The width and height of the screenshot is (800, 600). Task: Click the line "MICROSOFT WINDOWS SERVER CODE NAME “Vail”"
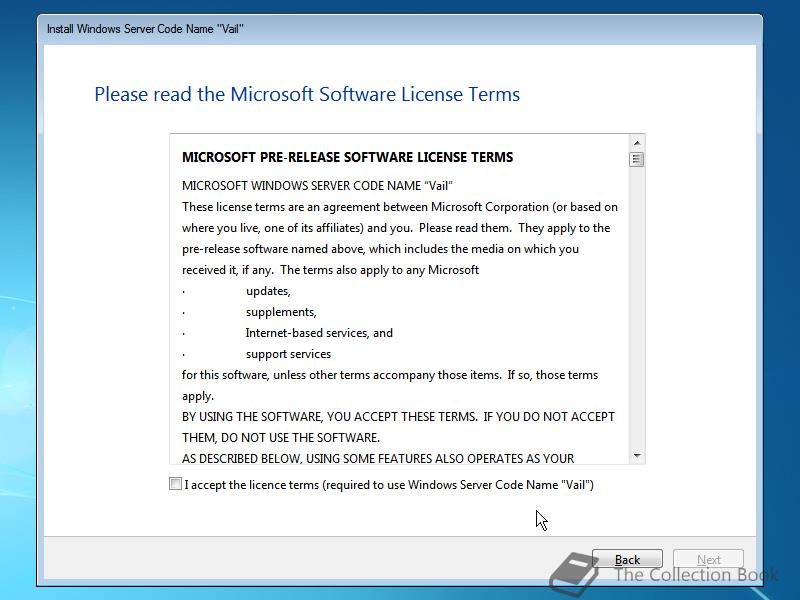(317, 186)
